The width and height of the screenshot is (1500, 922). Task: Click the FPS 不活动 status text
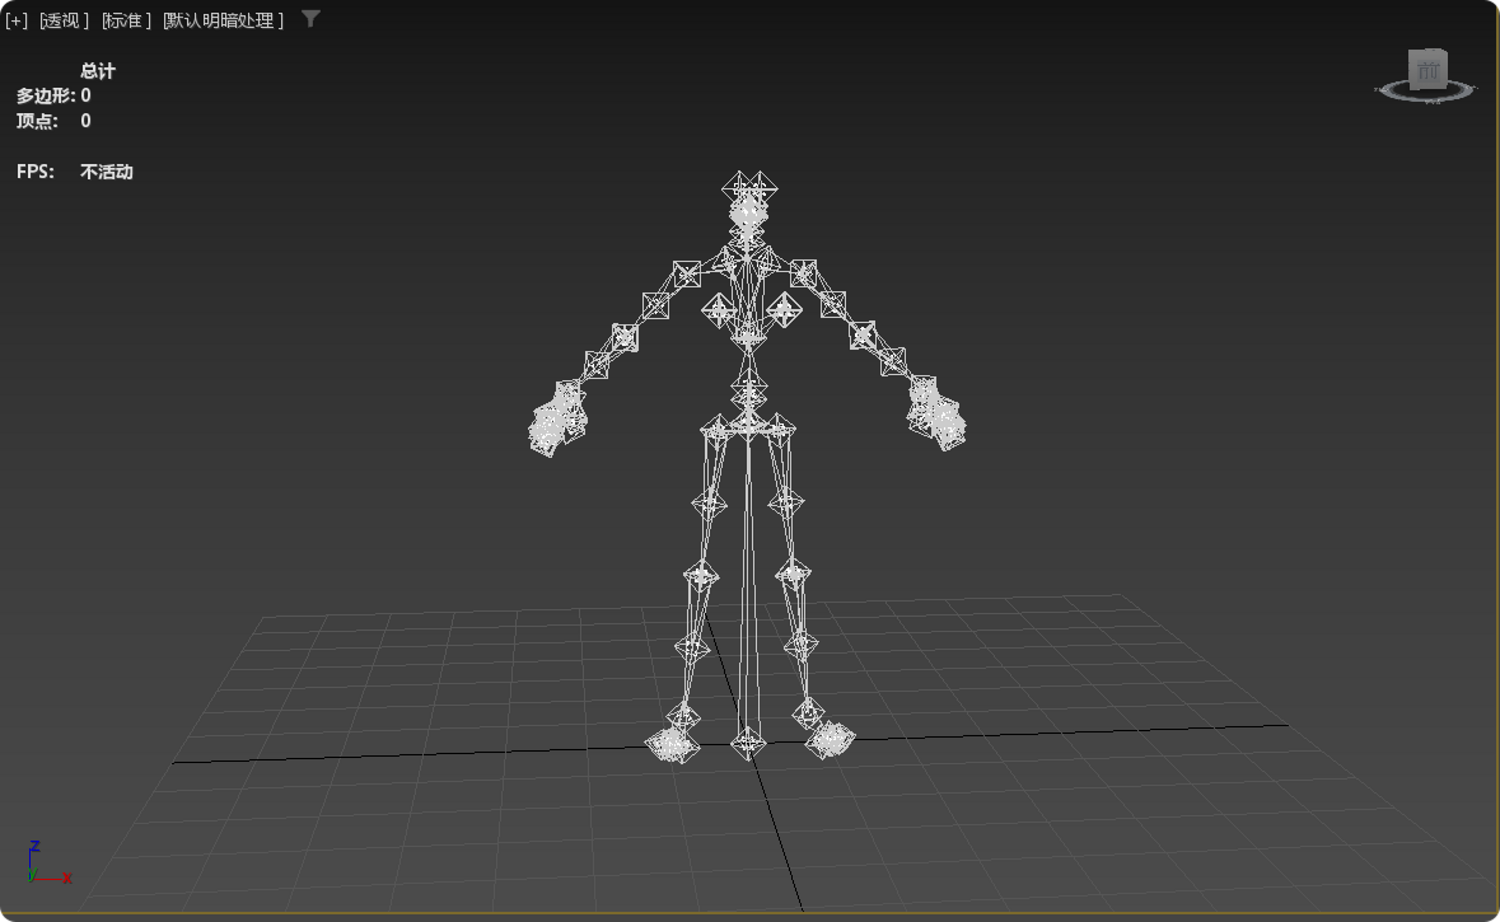74,172
